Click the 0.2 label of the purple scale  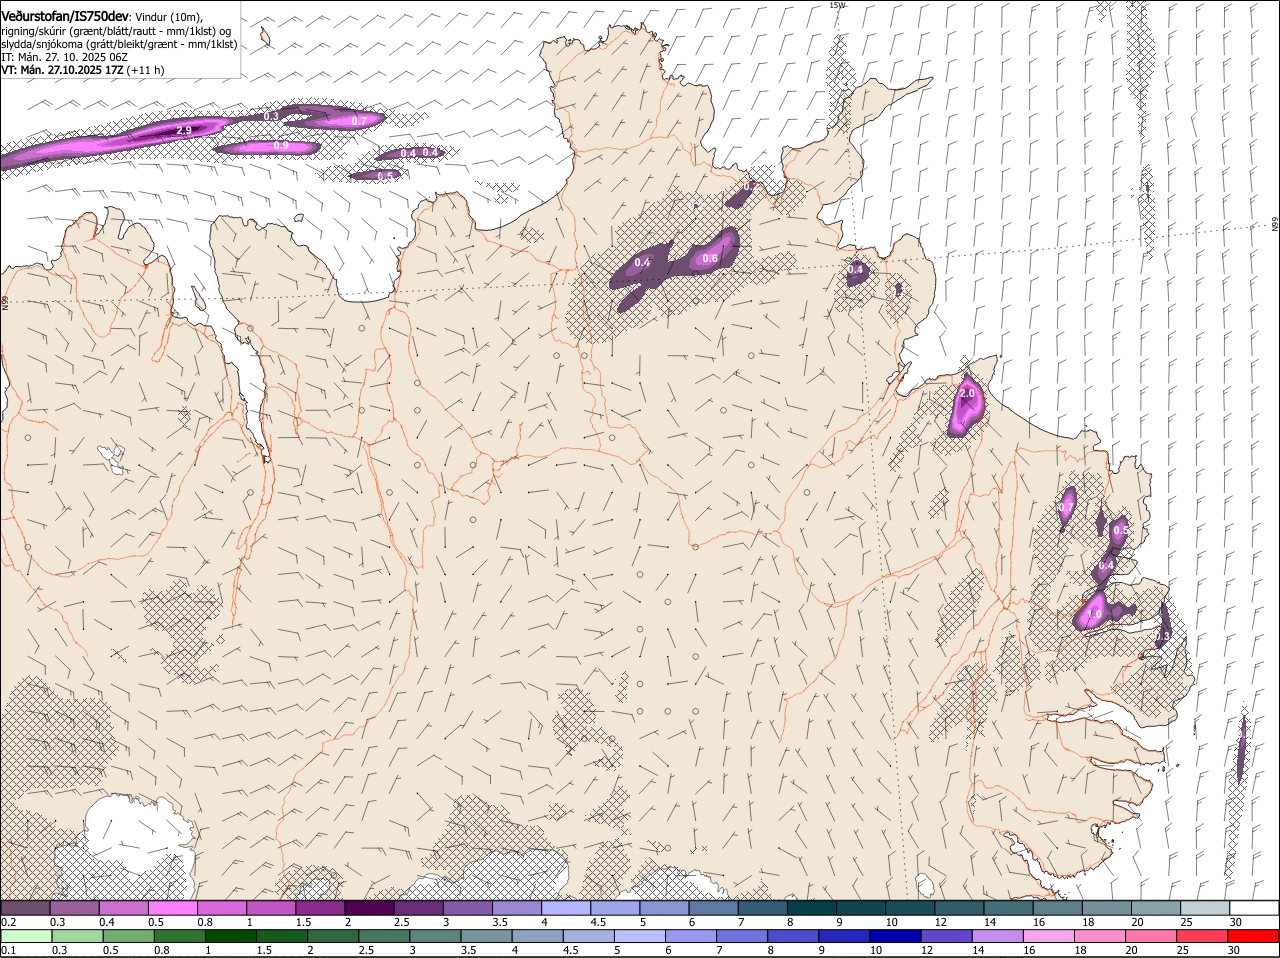point(8,922)
